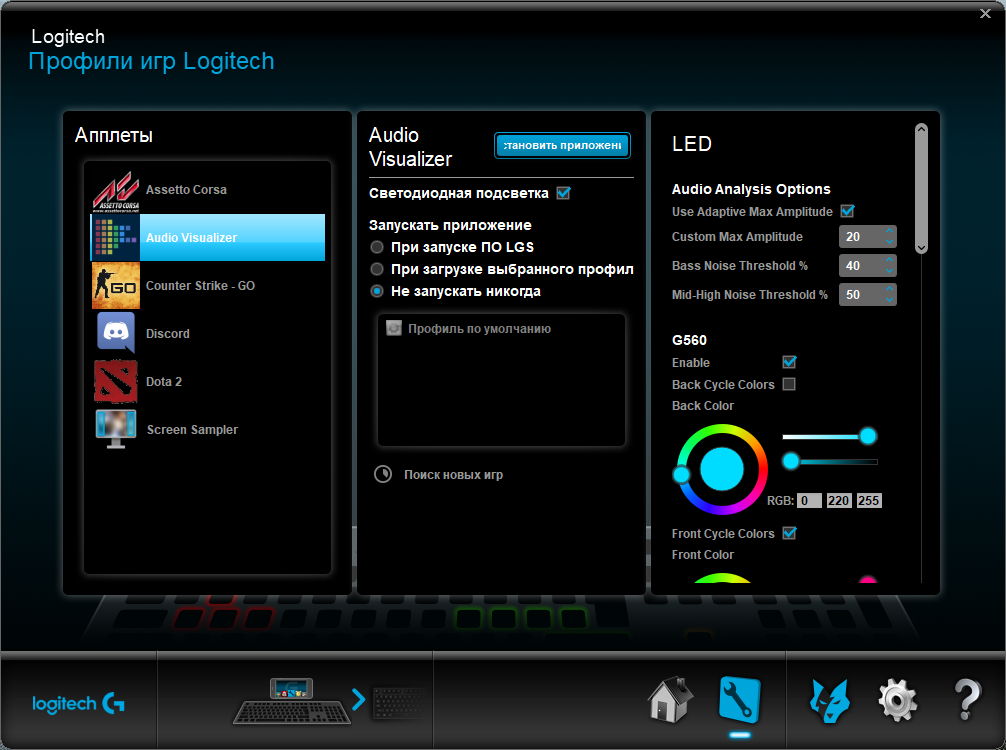Increase Custom Max Amplitude with up arrow
1006x750 pixels.
(889, 231)
